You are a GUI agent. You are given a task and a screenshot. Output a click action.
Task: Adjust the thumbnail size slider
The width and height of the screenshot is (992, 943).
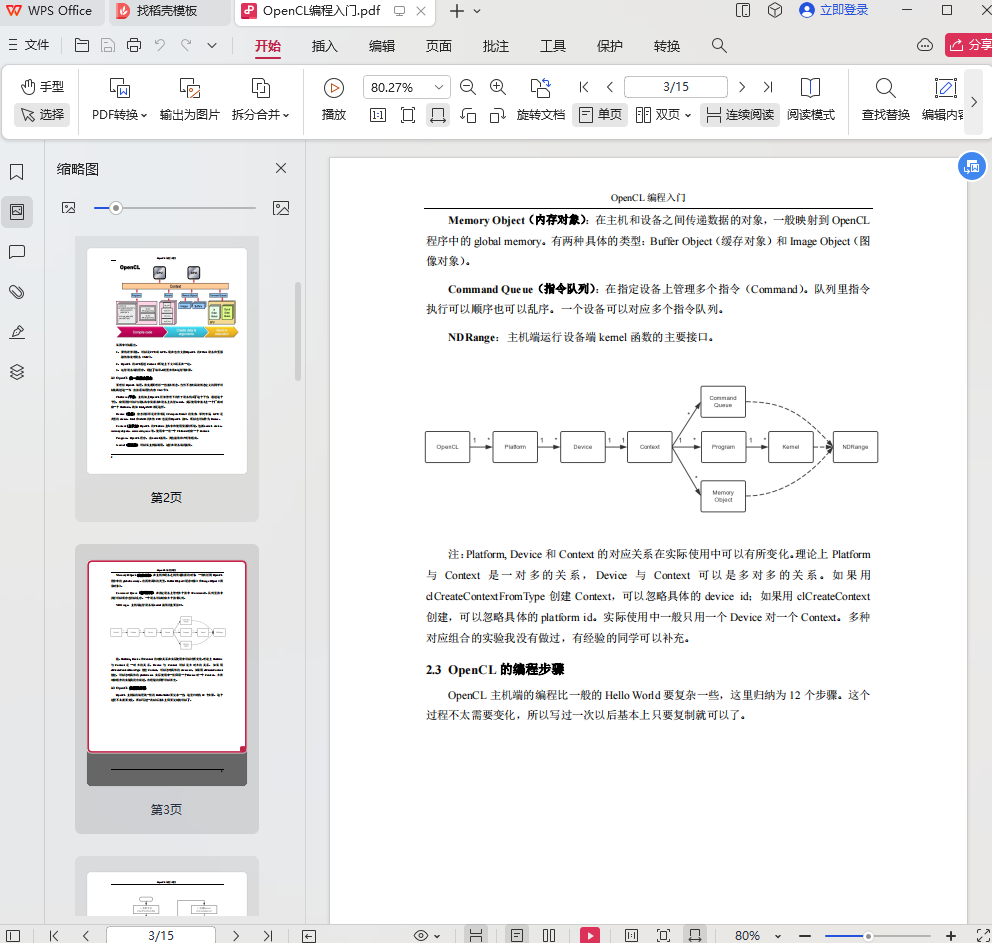coord(116,208)
